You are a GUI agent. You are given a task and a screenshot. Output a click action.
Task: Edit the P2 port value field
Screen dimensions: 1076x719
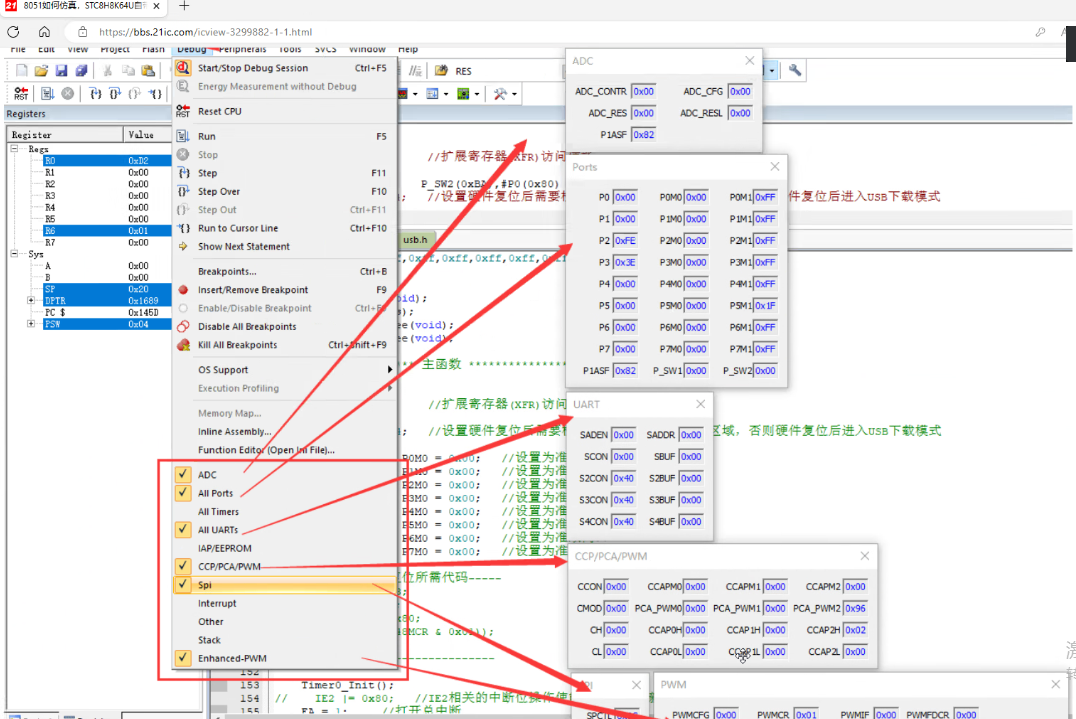pyautogui.click(x=624, y=240)
